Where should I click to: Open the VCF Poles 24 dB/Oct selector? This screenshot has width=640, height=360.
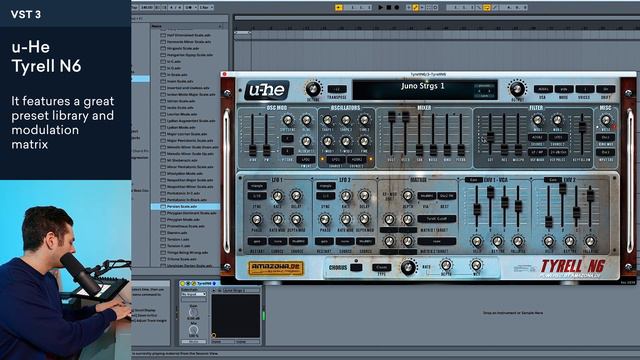click(558, 152)
